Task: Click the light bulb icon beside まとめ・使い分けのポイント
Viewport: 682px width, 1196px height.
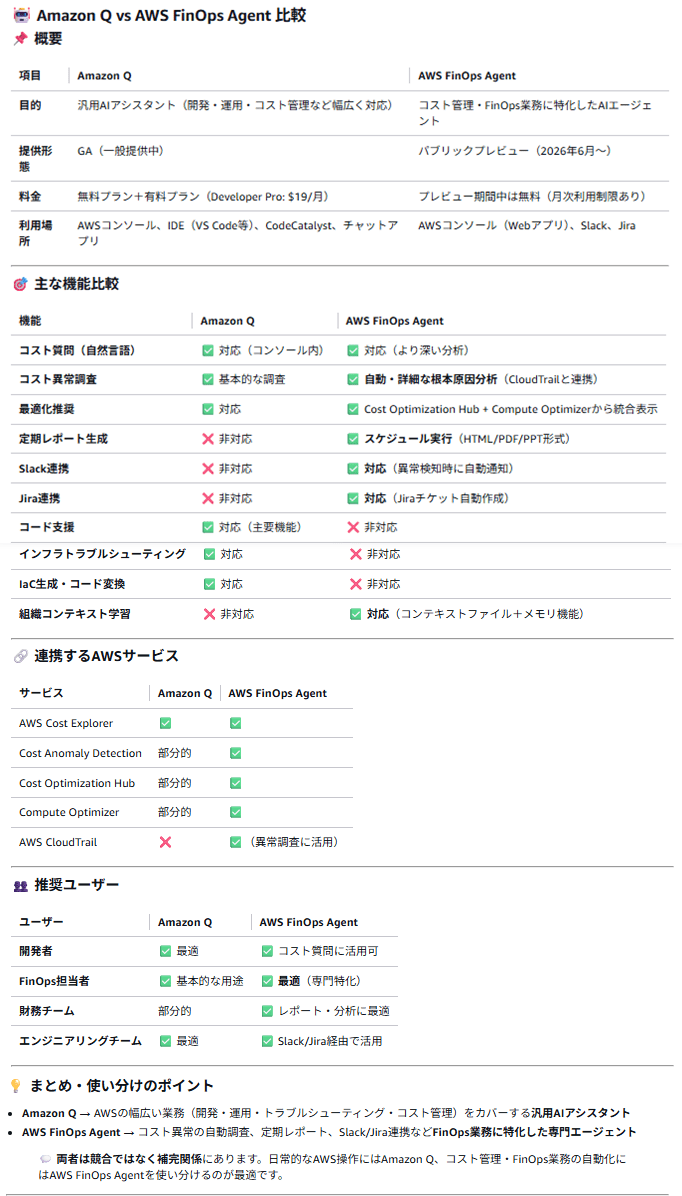Action: point(15,1085)
